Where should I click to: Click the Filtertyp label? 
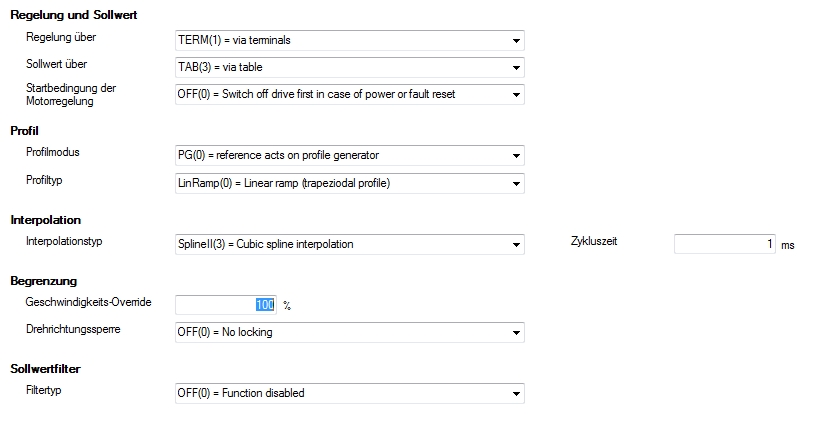tap(44, 390)
